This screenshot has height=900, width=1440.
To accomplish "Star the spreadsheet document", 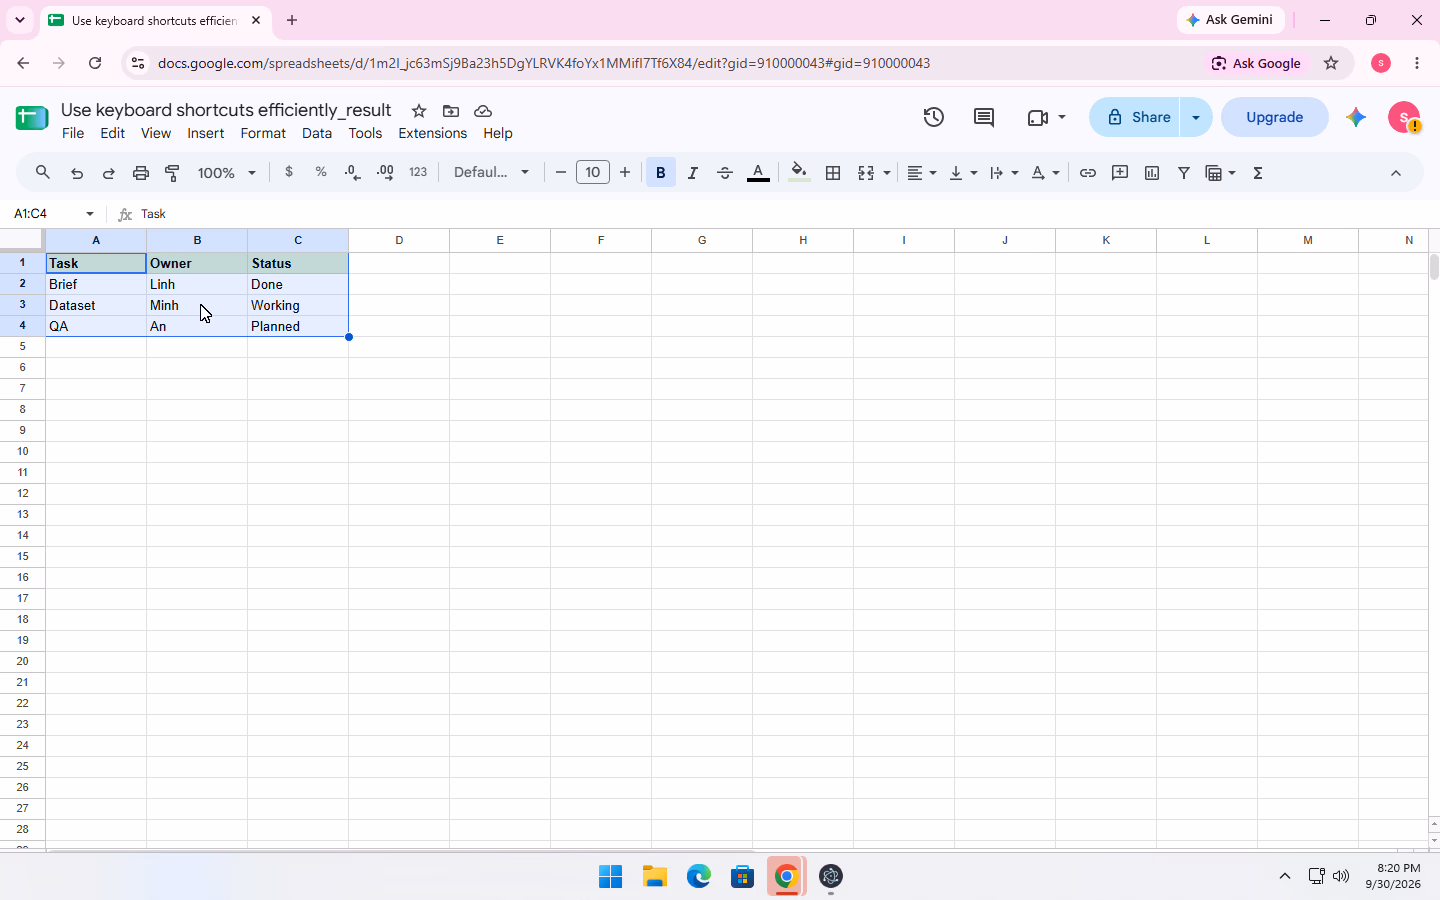I will [x=419, y=111].
